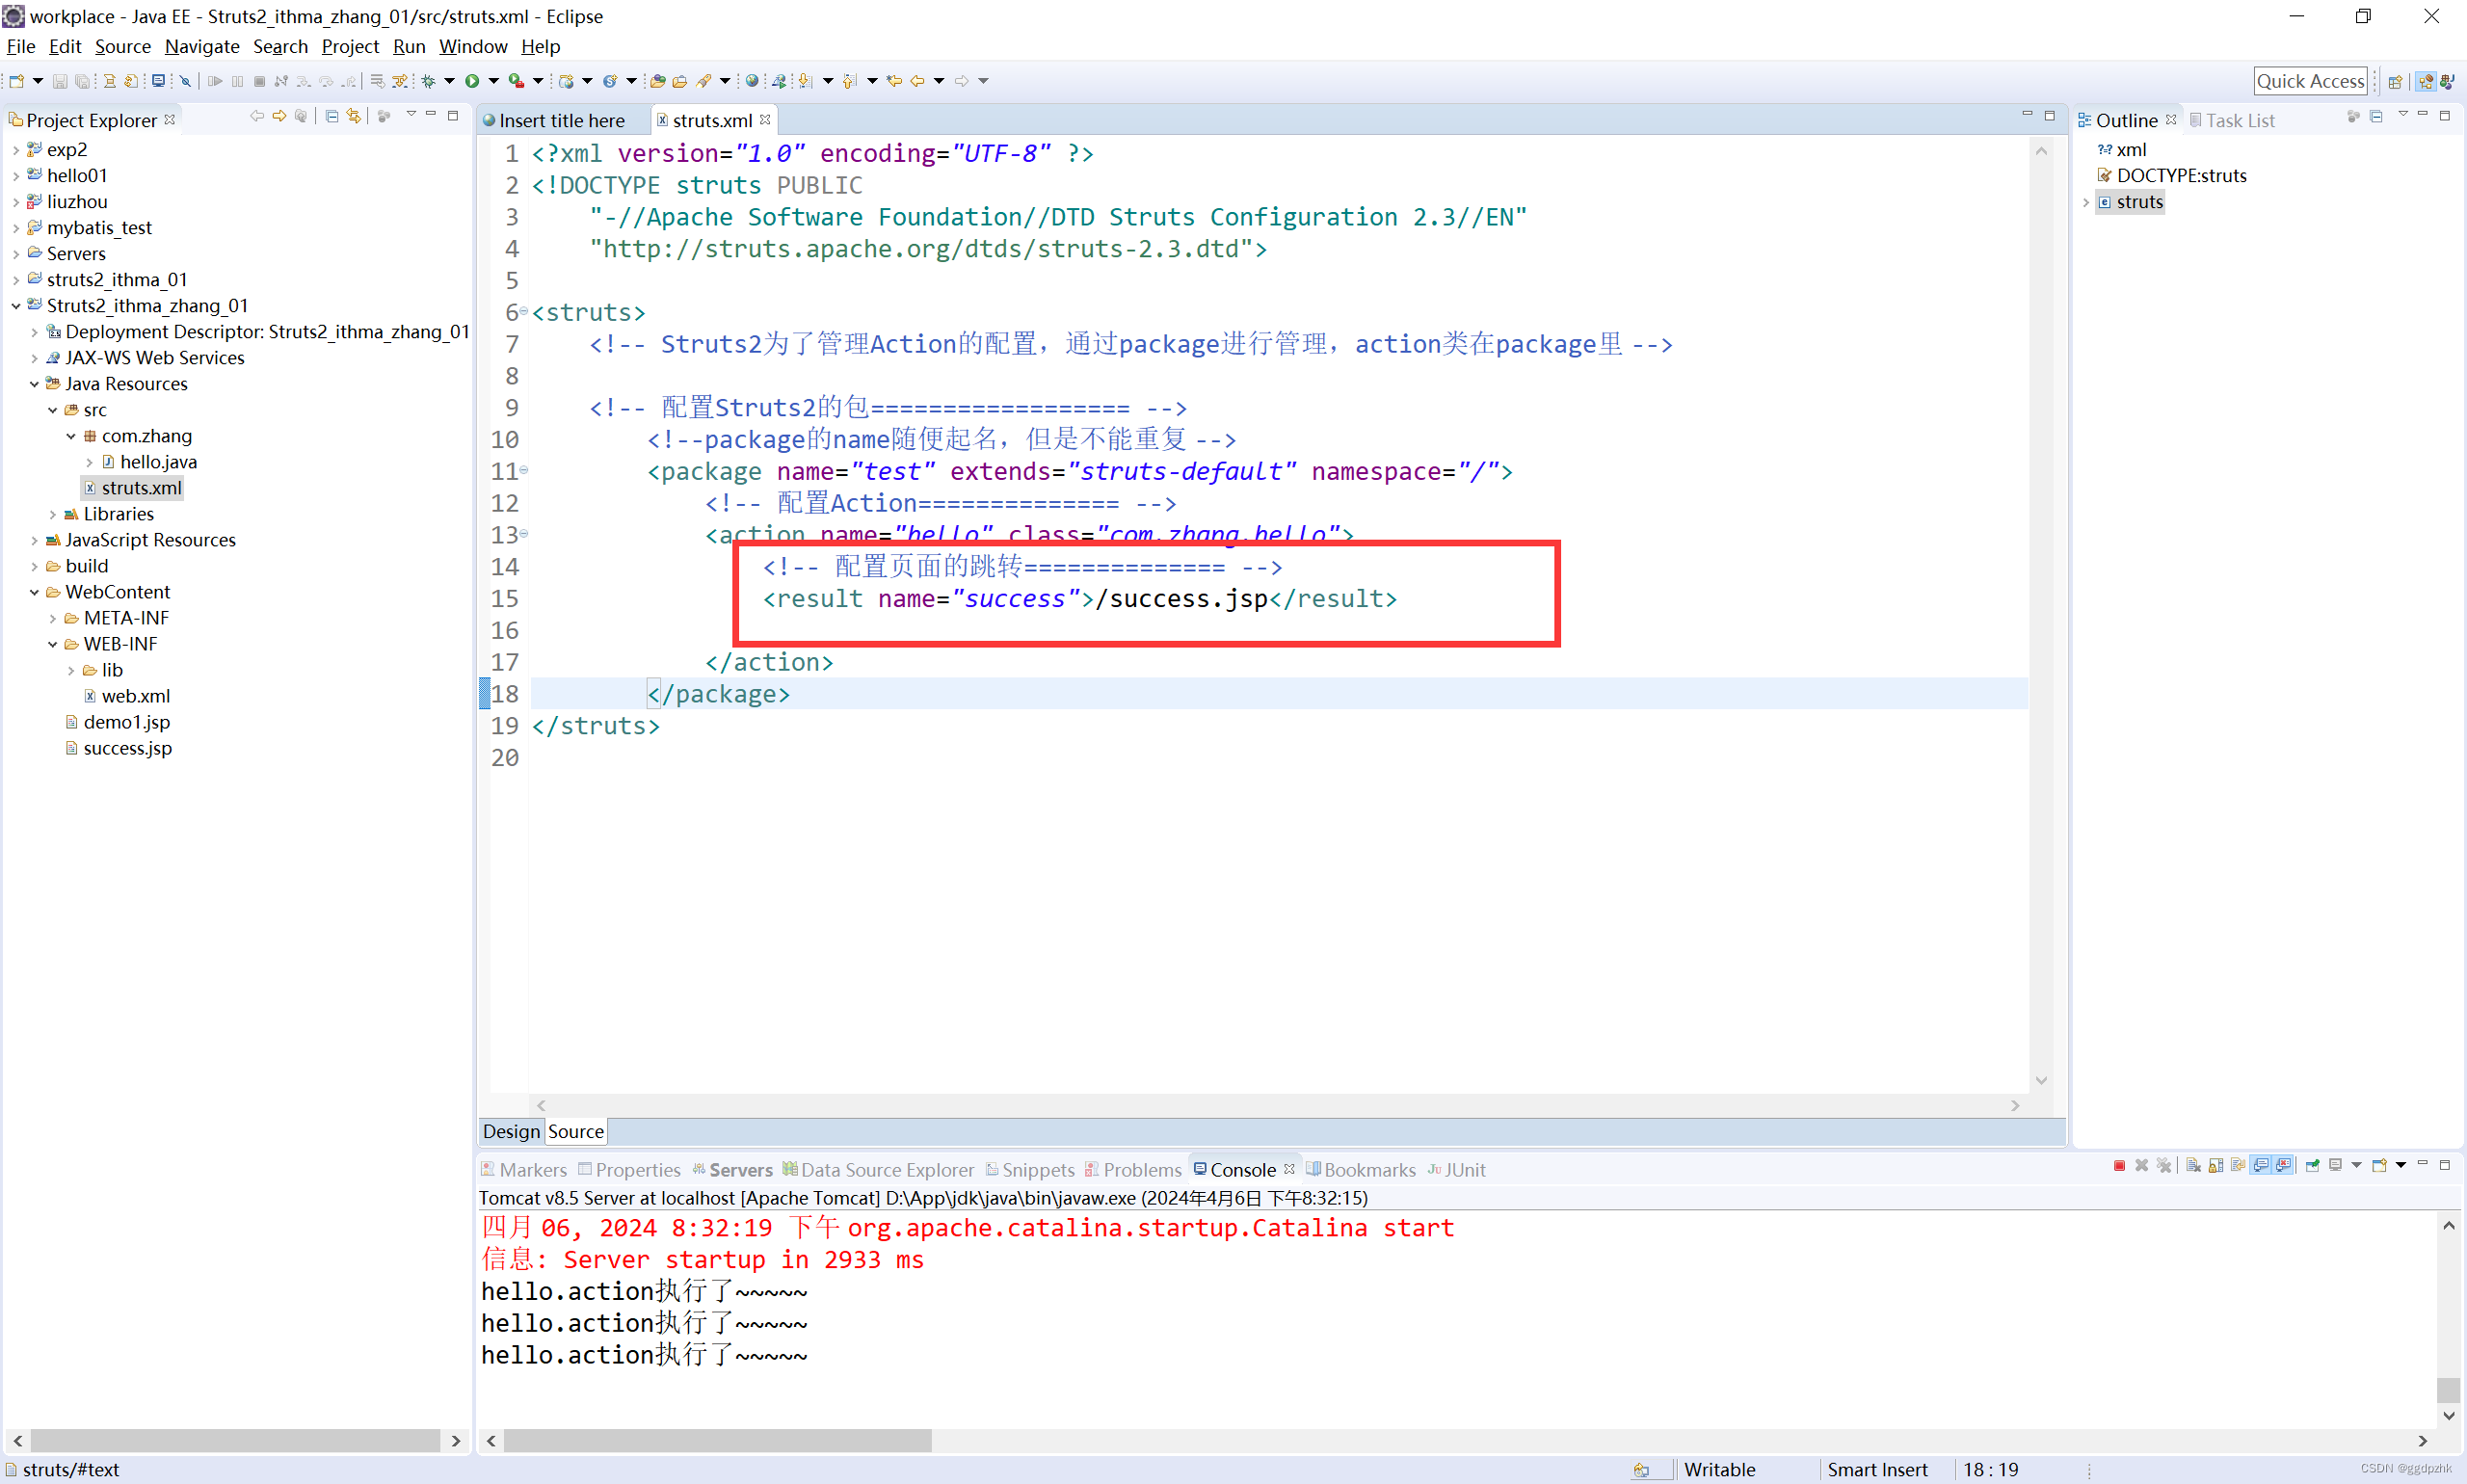Click Open Perspective icon beside Quick Access
The width and height of the screenshot is (2467, 1484).
[2395, 81]
